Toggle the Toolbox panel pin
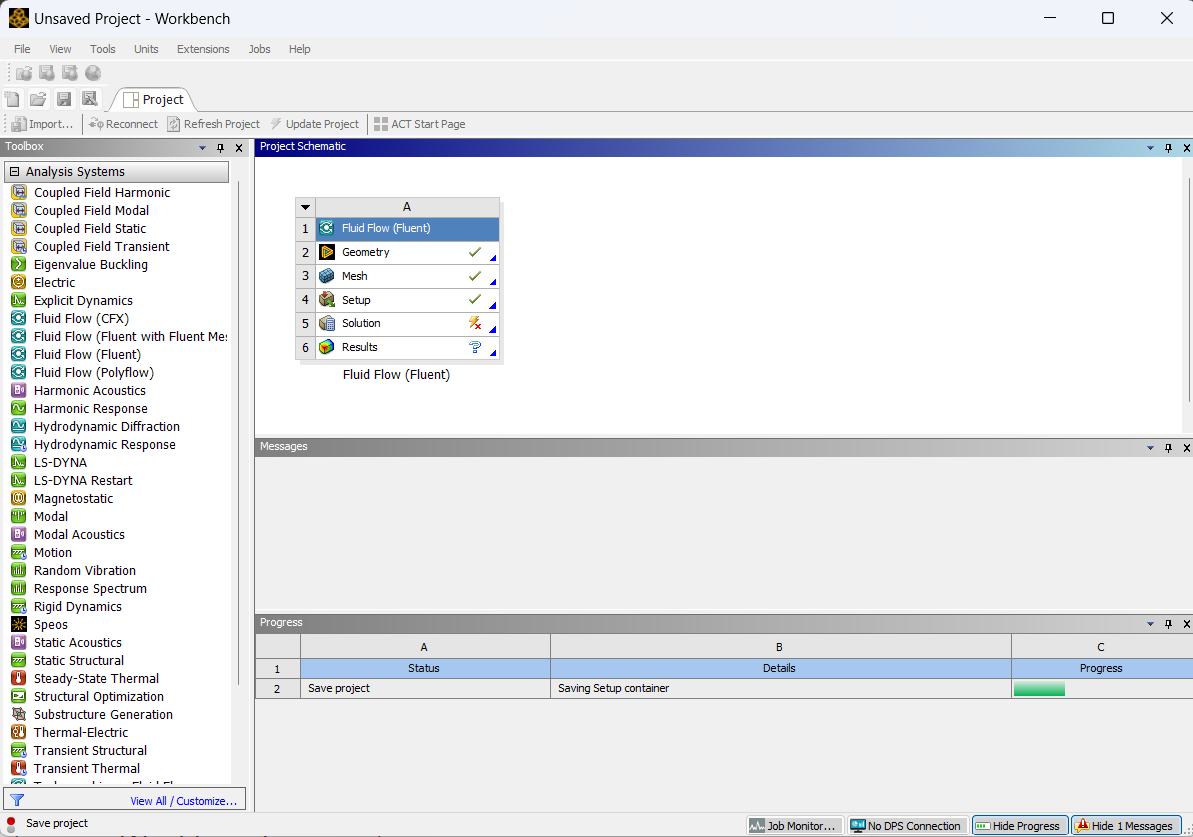The image size is (1193, 837). (221, 148)
